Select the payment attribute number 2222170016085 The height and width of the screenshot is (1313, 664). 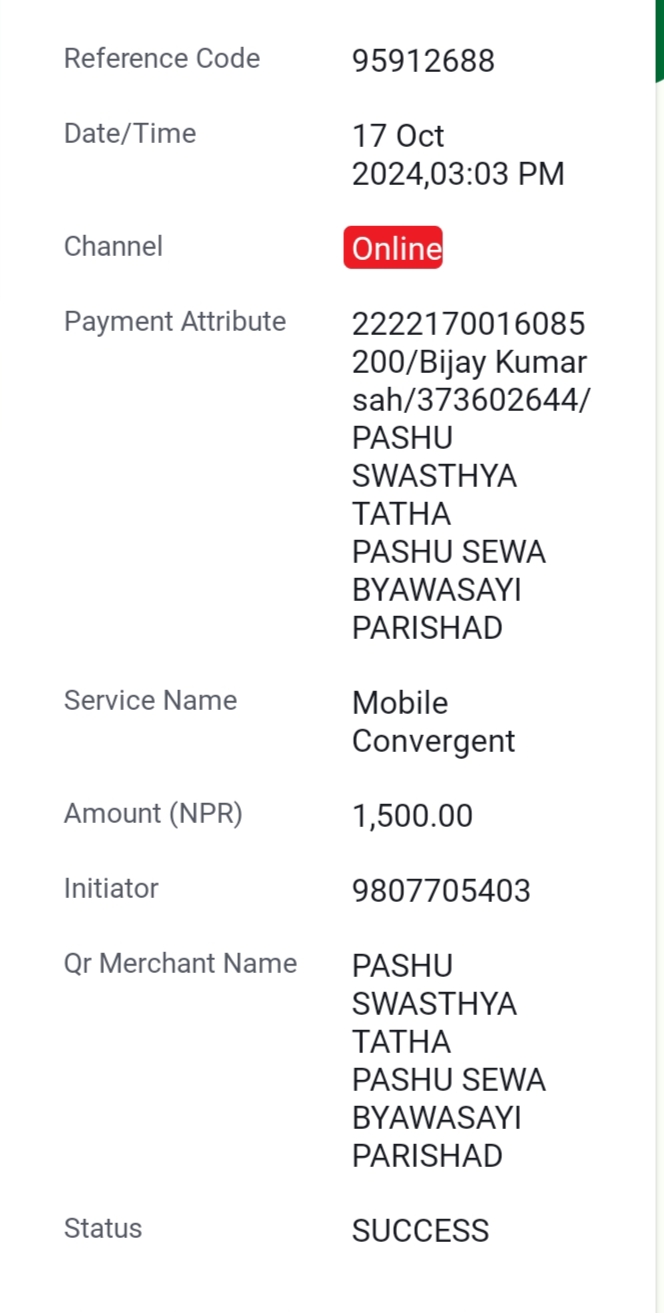point(468,325)
